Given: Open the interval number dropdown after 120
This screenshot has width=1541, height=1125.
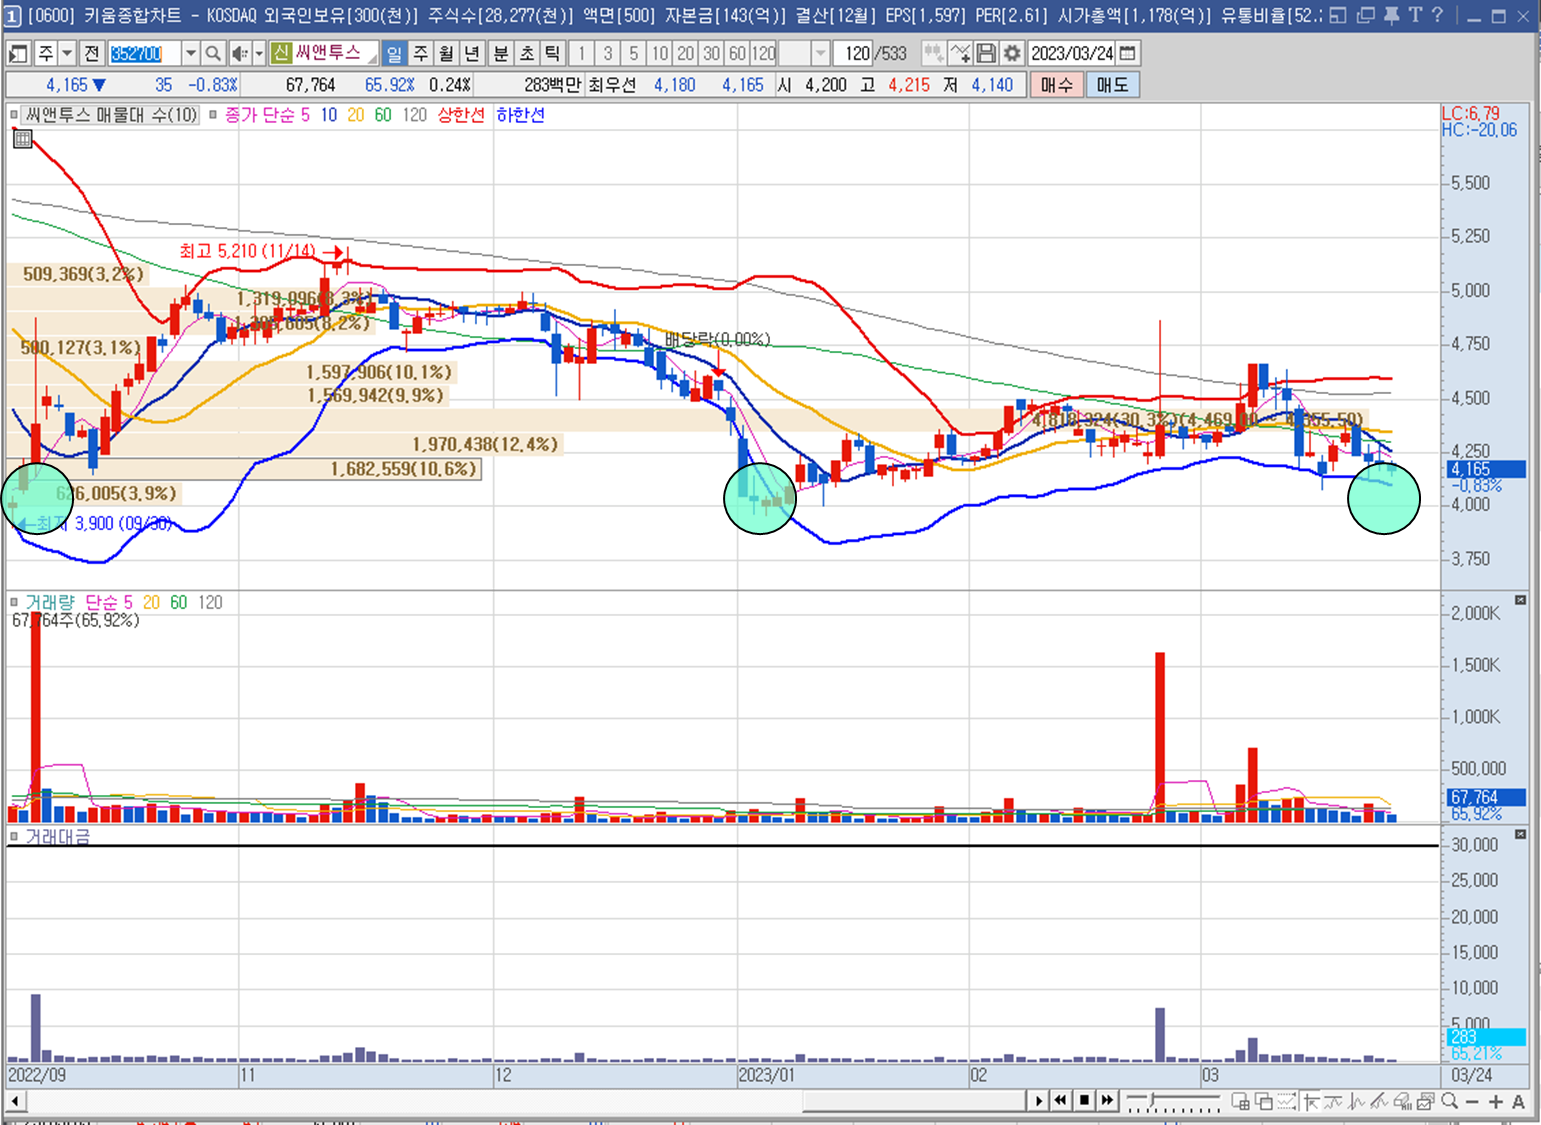Looking at the screenshot, I should (x=820, y=54).
